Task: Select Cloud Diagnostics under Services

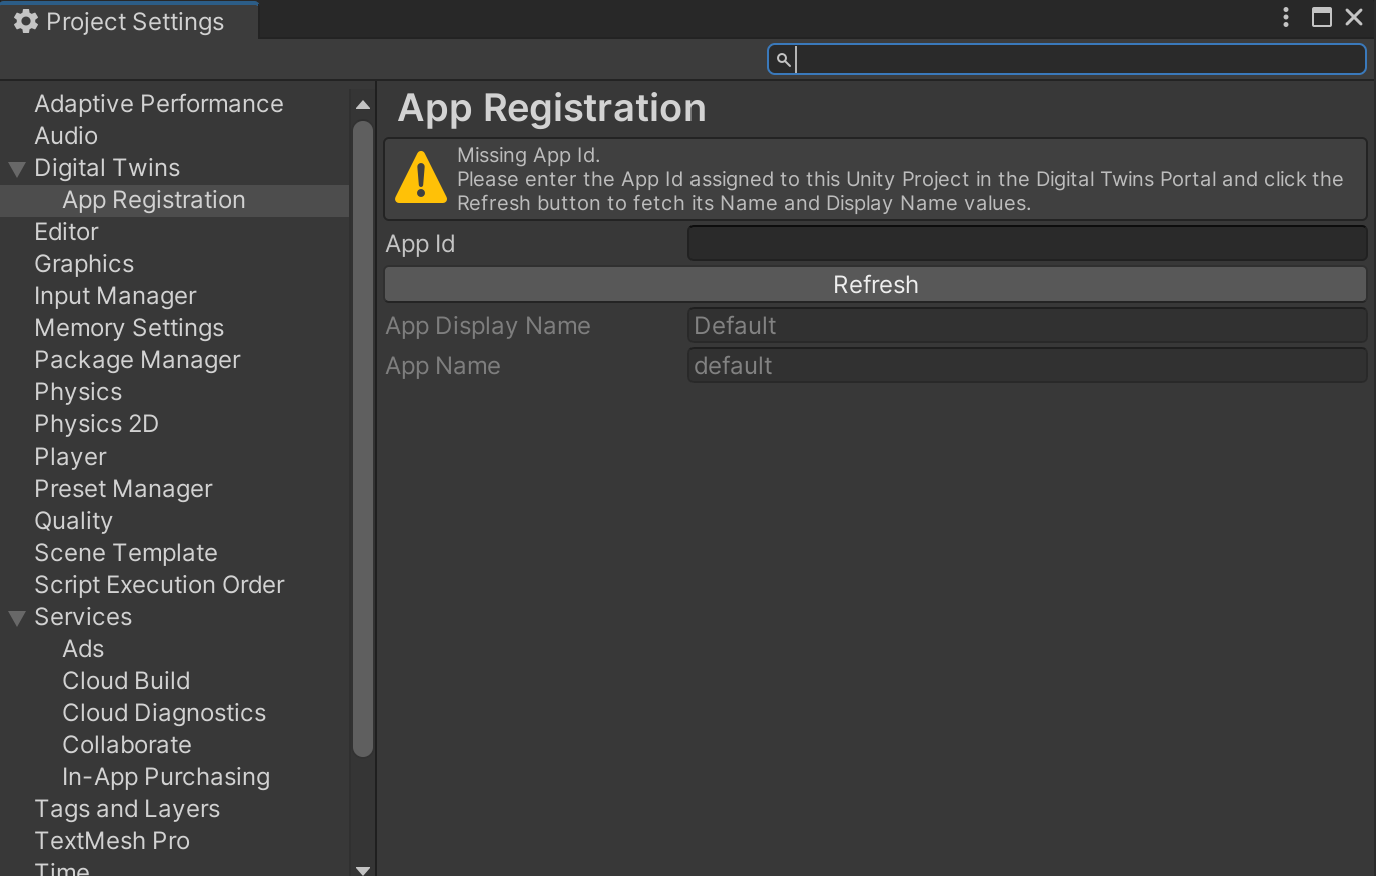Action: tap(164, 712)
